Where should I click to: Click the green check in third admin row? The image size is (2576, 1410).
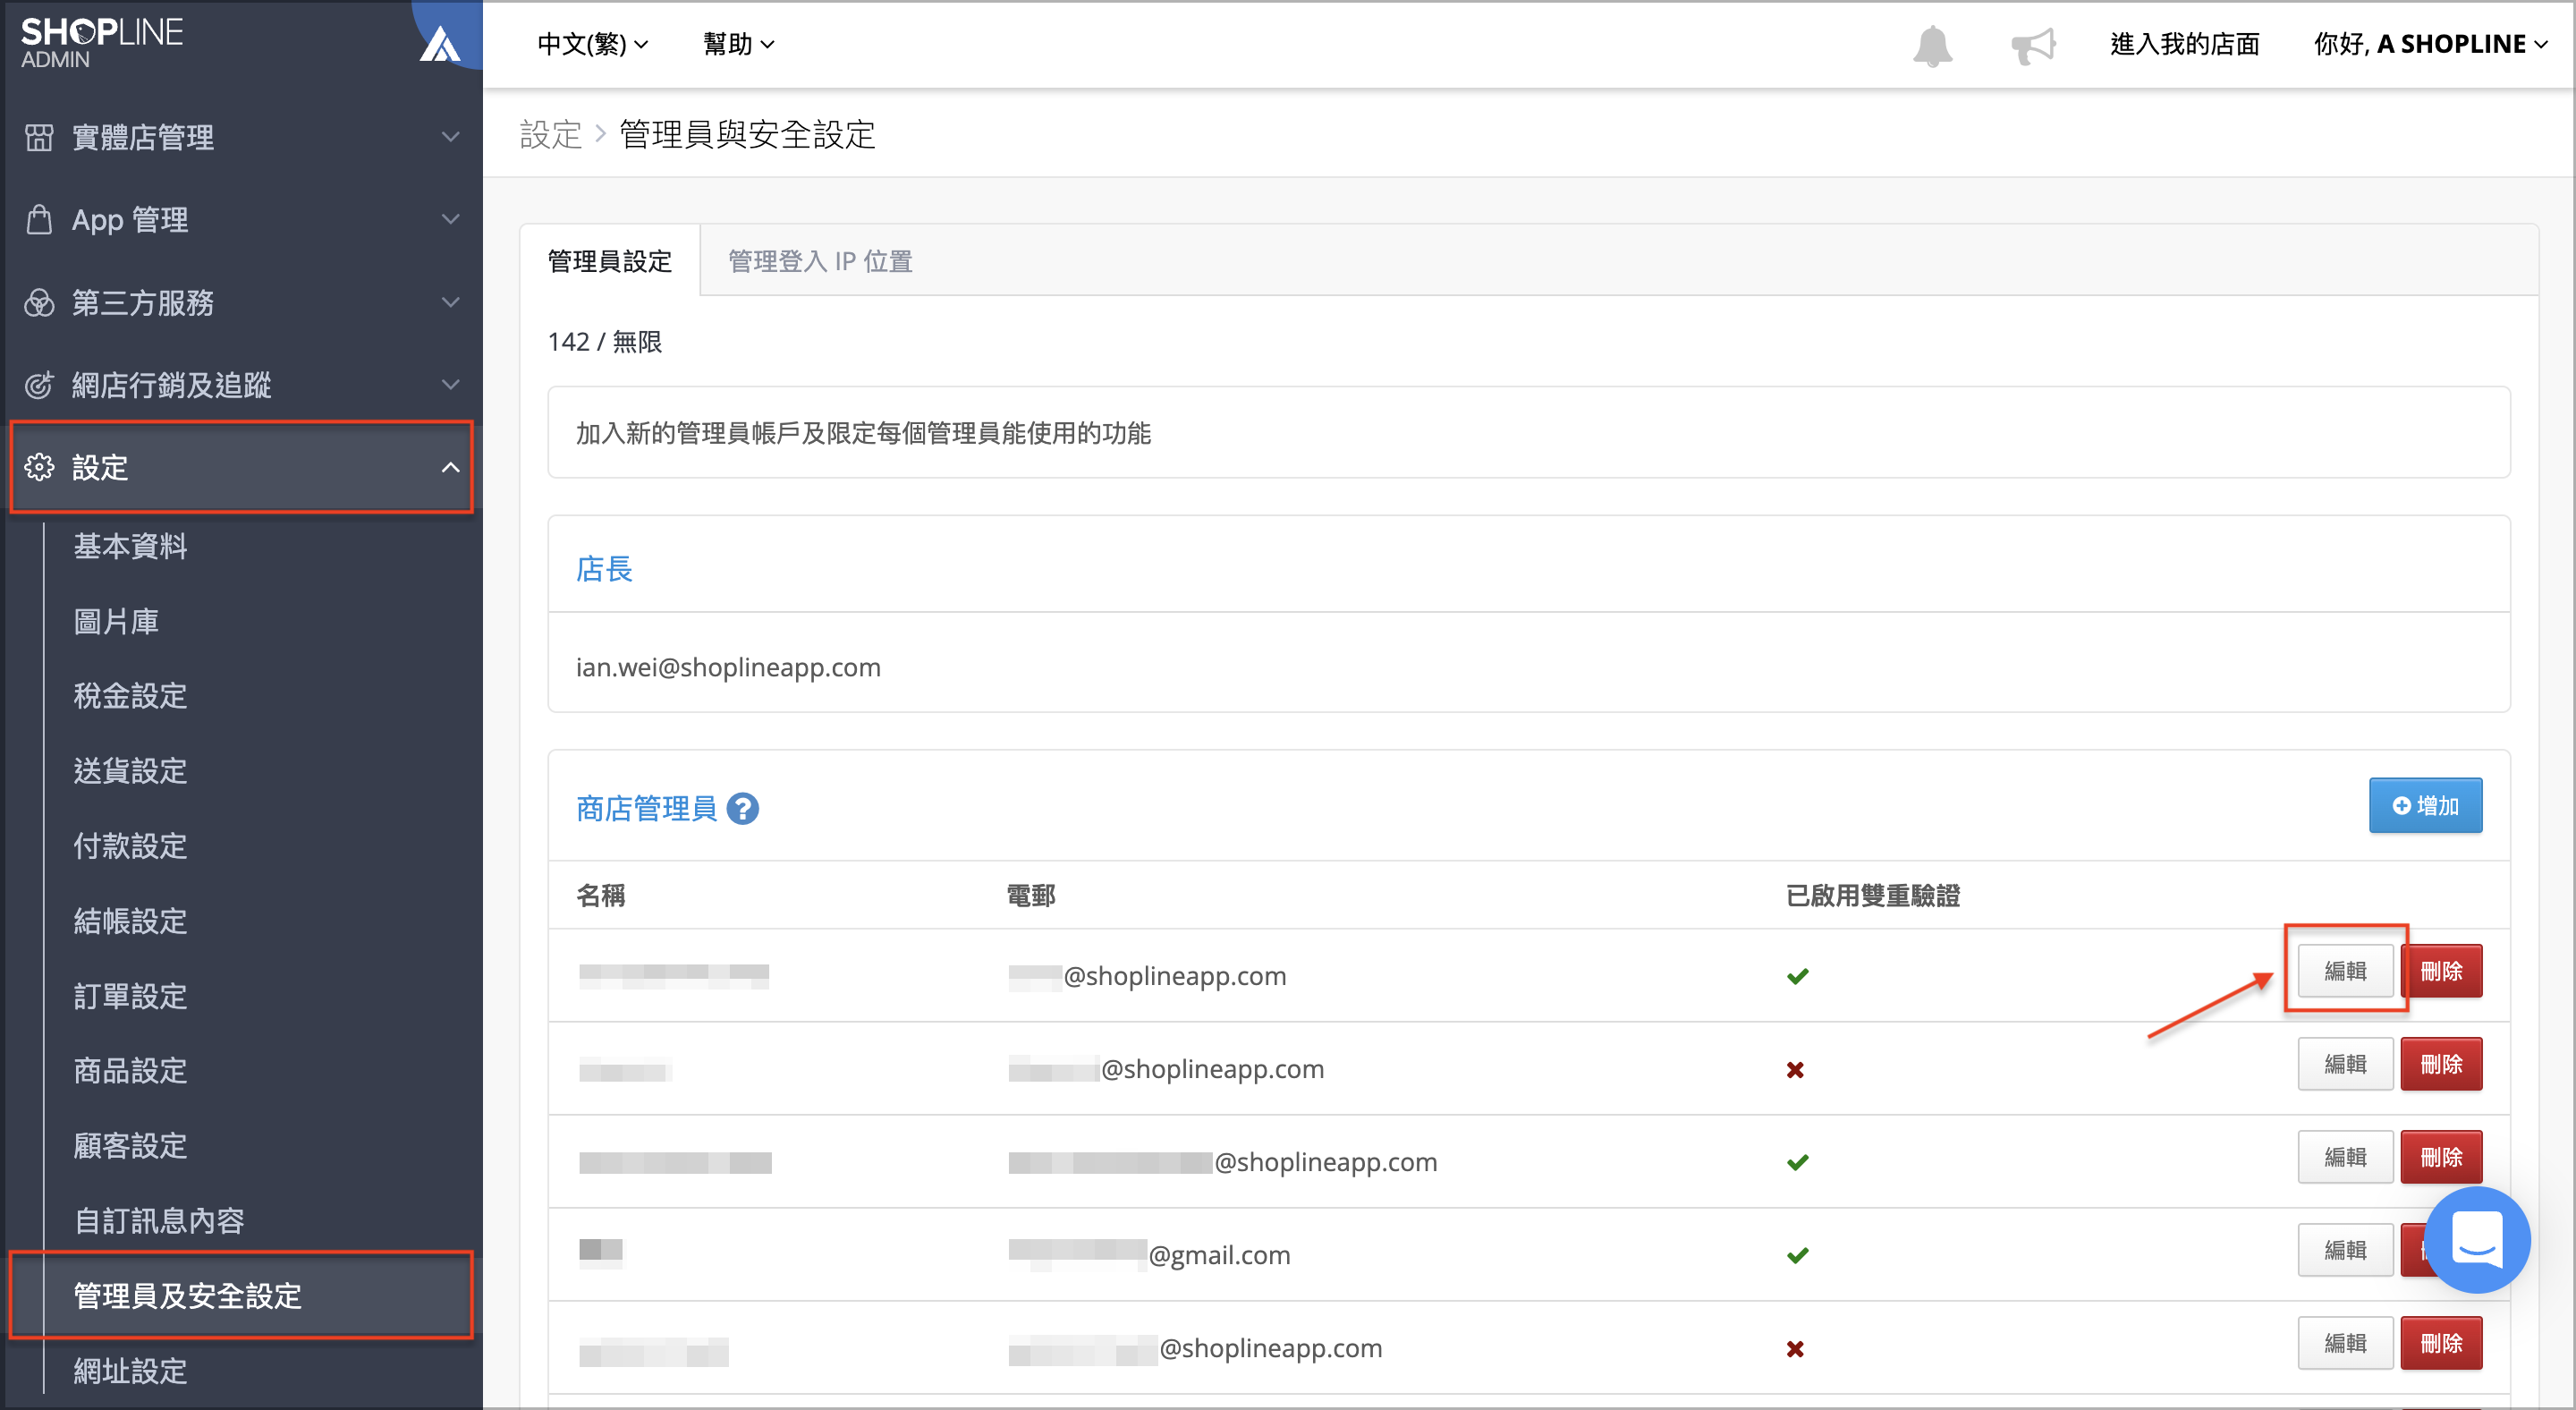[1797, 1162]
